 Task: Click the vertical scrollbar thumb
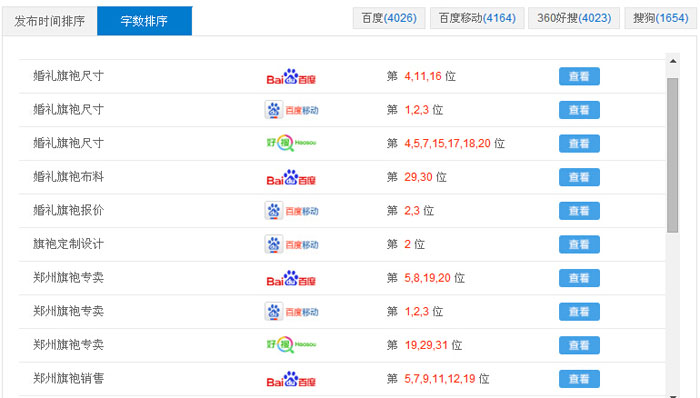pyautogui.click(x=673, y=155)
